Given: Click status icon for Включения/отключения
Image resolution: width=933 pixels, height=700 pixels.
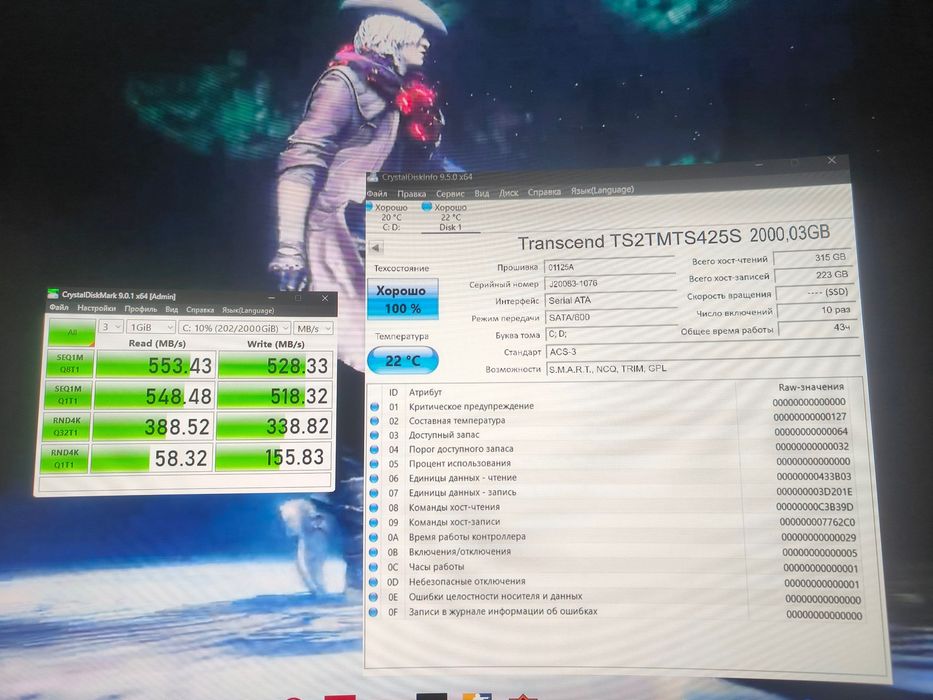Looking at the screenshot, I should coord(374,552).
